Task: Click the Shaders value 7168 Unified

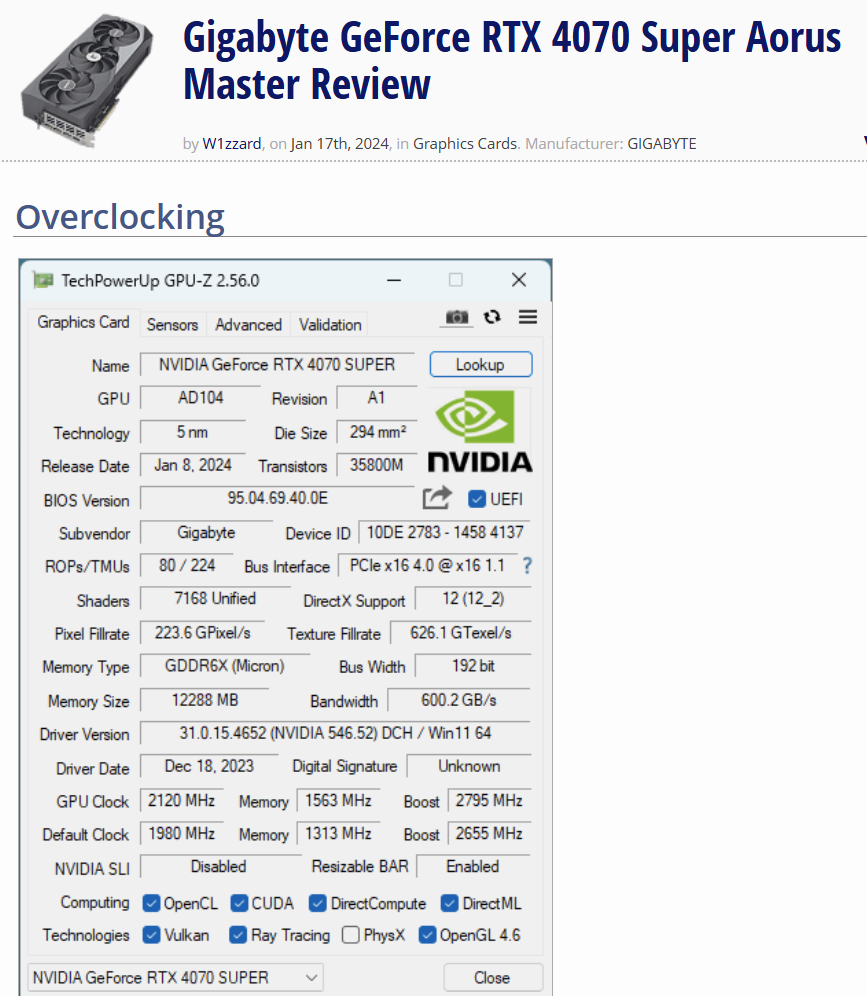Action: coord(215,598)
